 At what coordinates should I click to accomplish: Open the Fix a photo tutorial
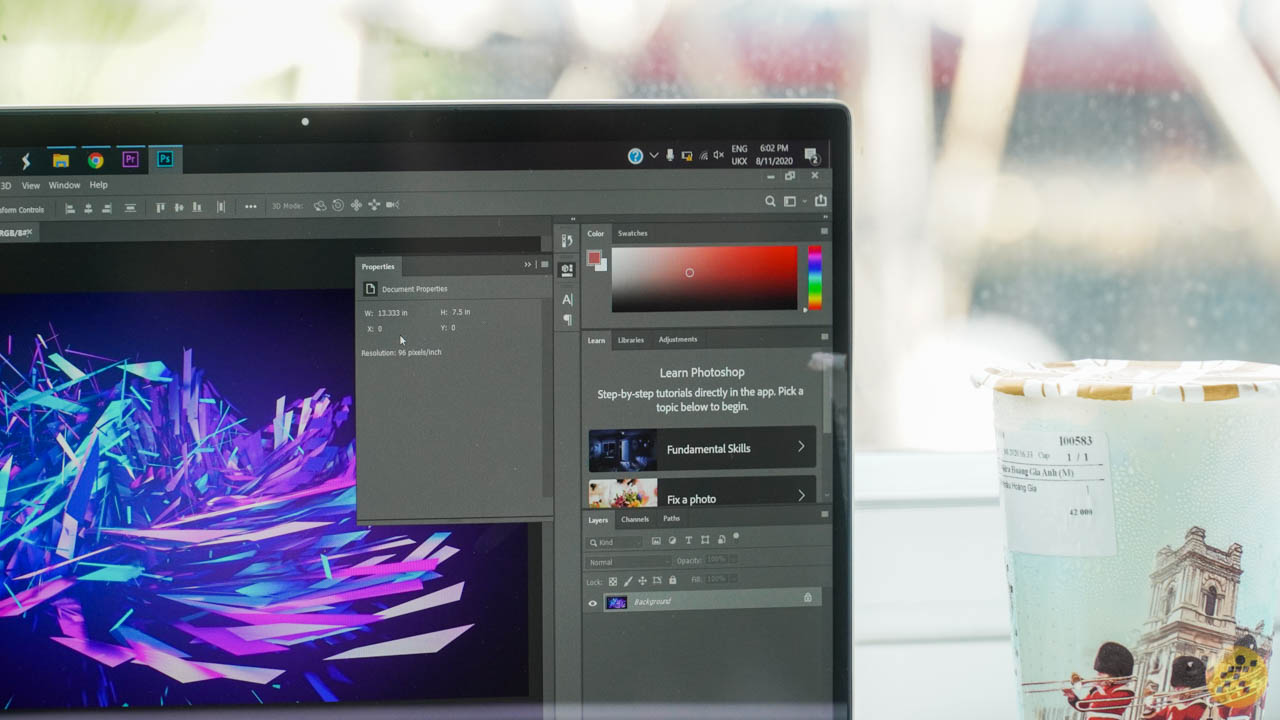tap(702, 492)
